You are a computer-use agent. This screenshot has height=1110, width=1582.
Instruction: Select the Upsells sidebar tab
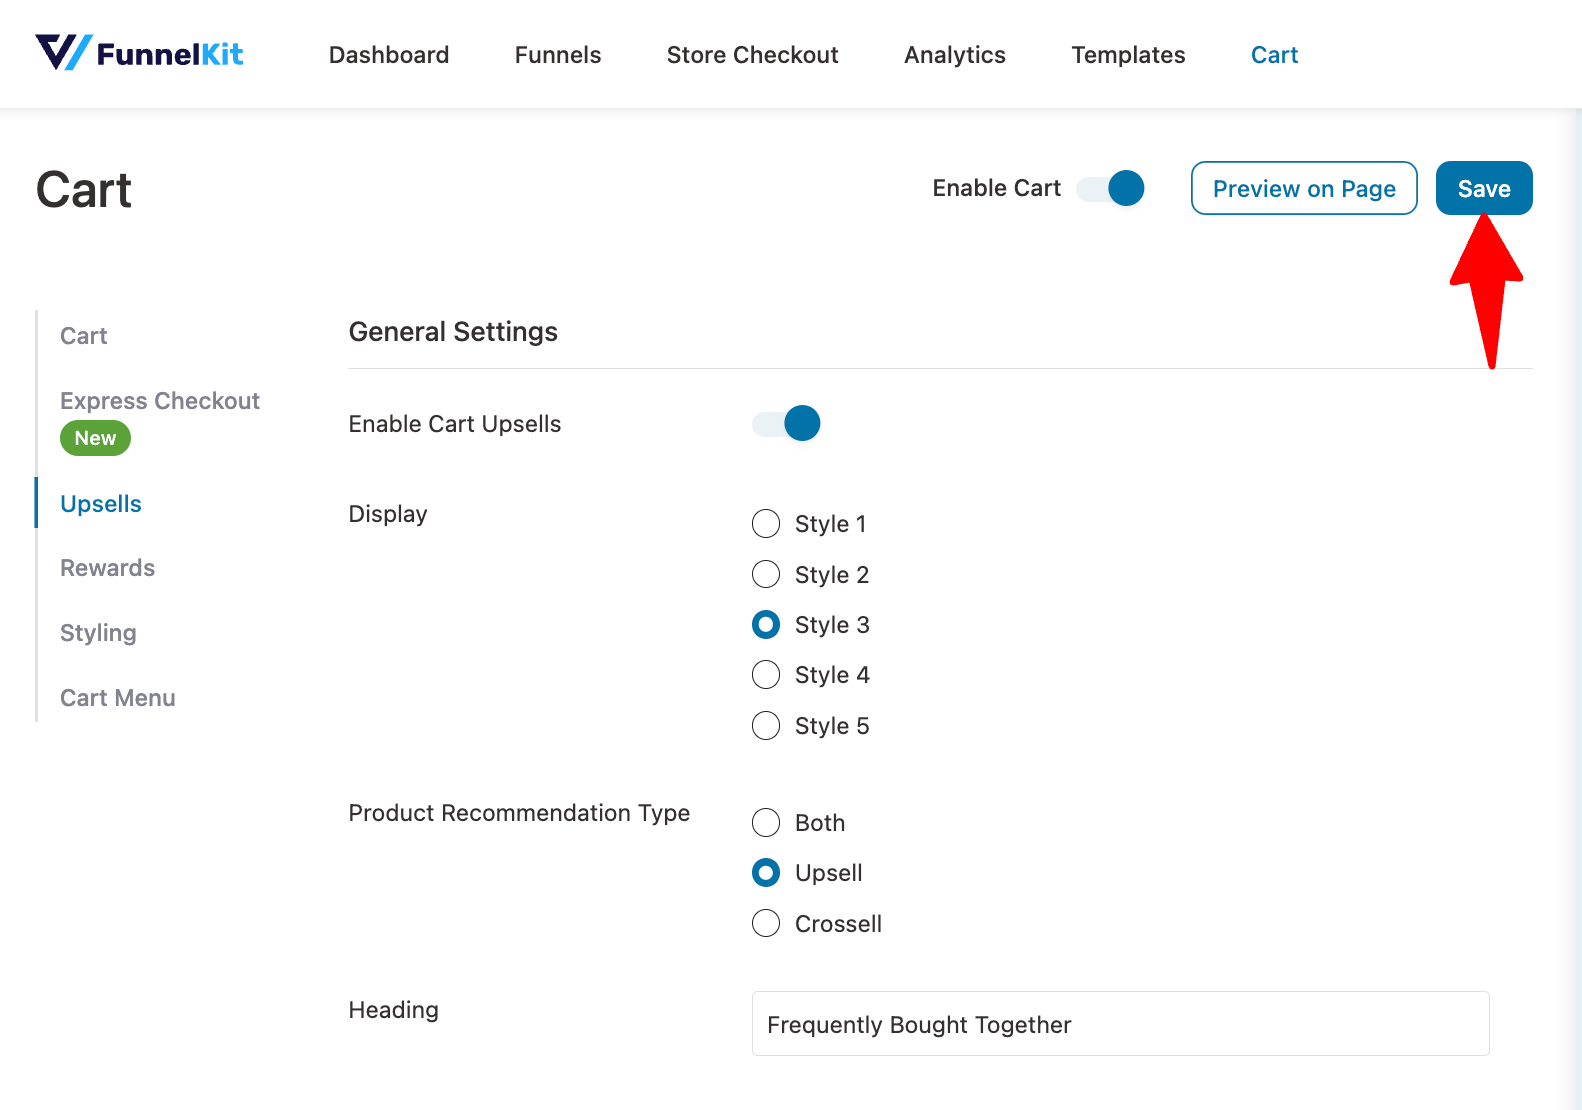(x=101, y=504)
